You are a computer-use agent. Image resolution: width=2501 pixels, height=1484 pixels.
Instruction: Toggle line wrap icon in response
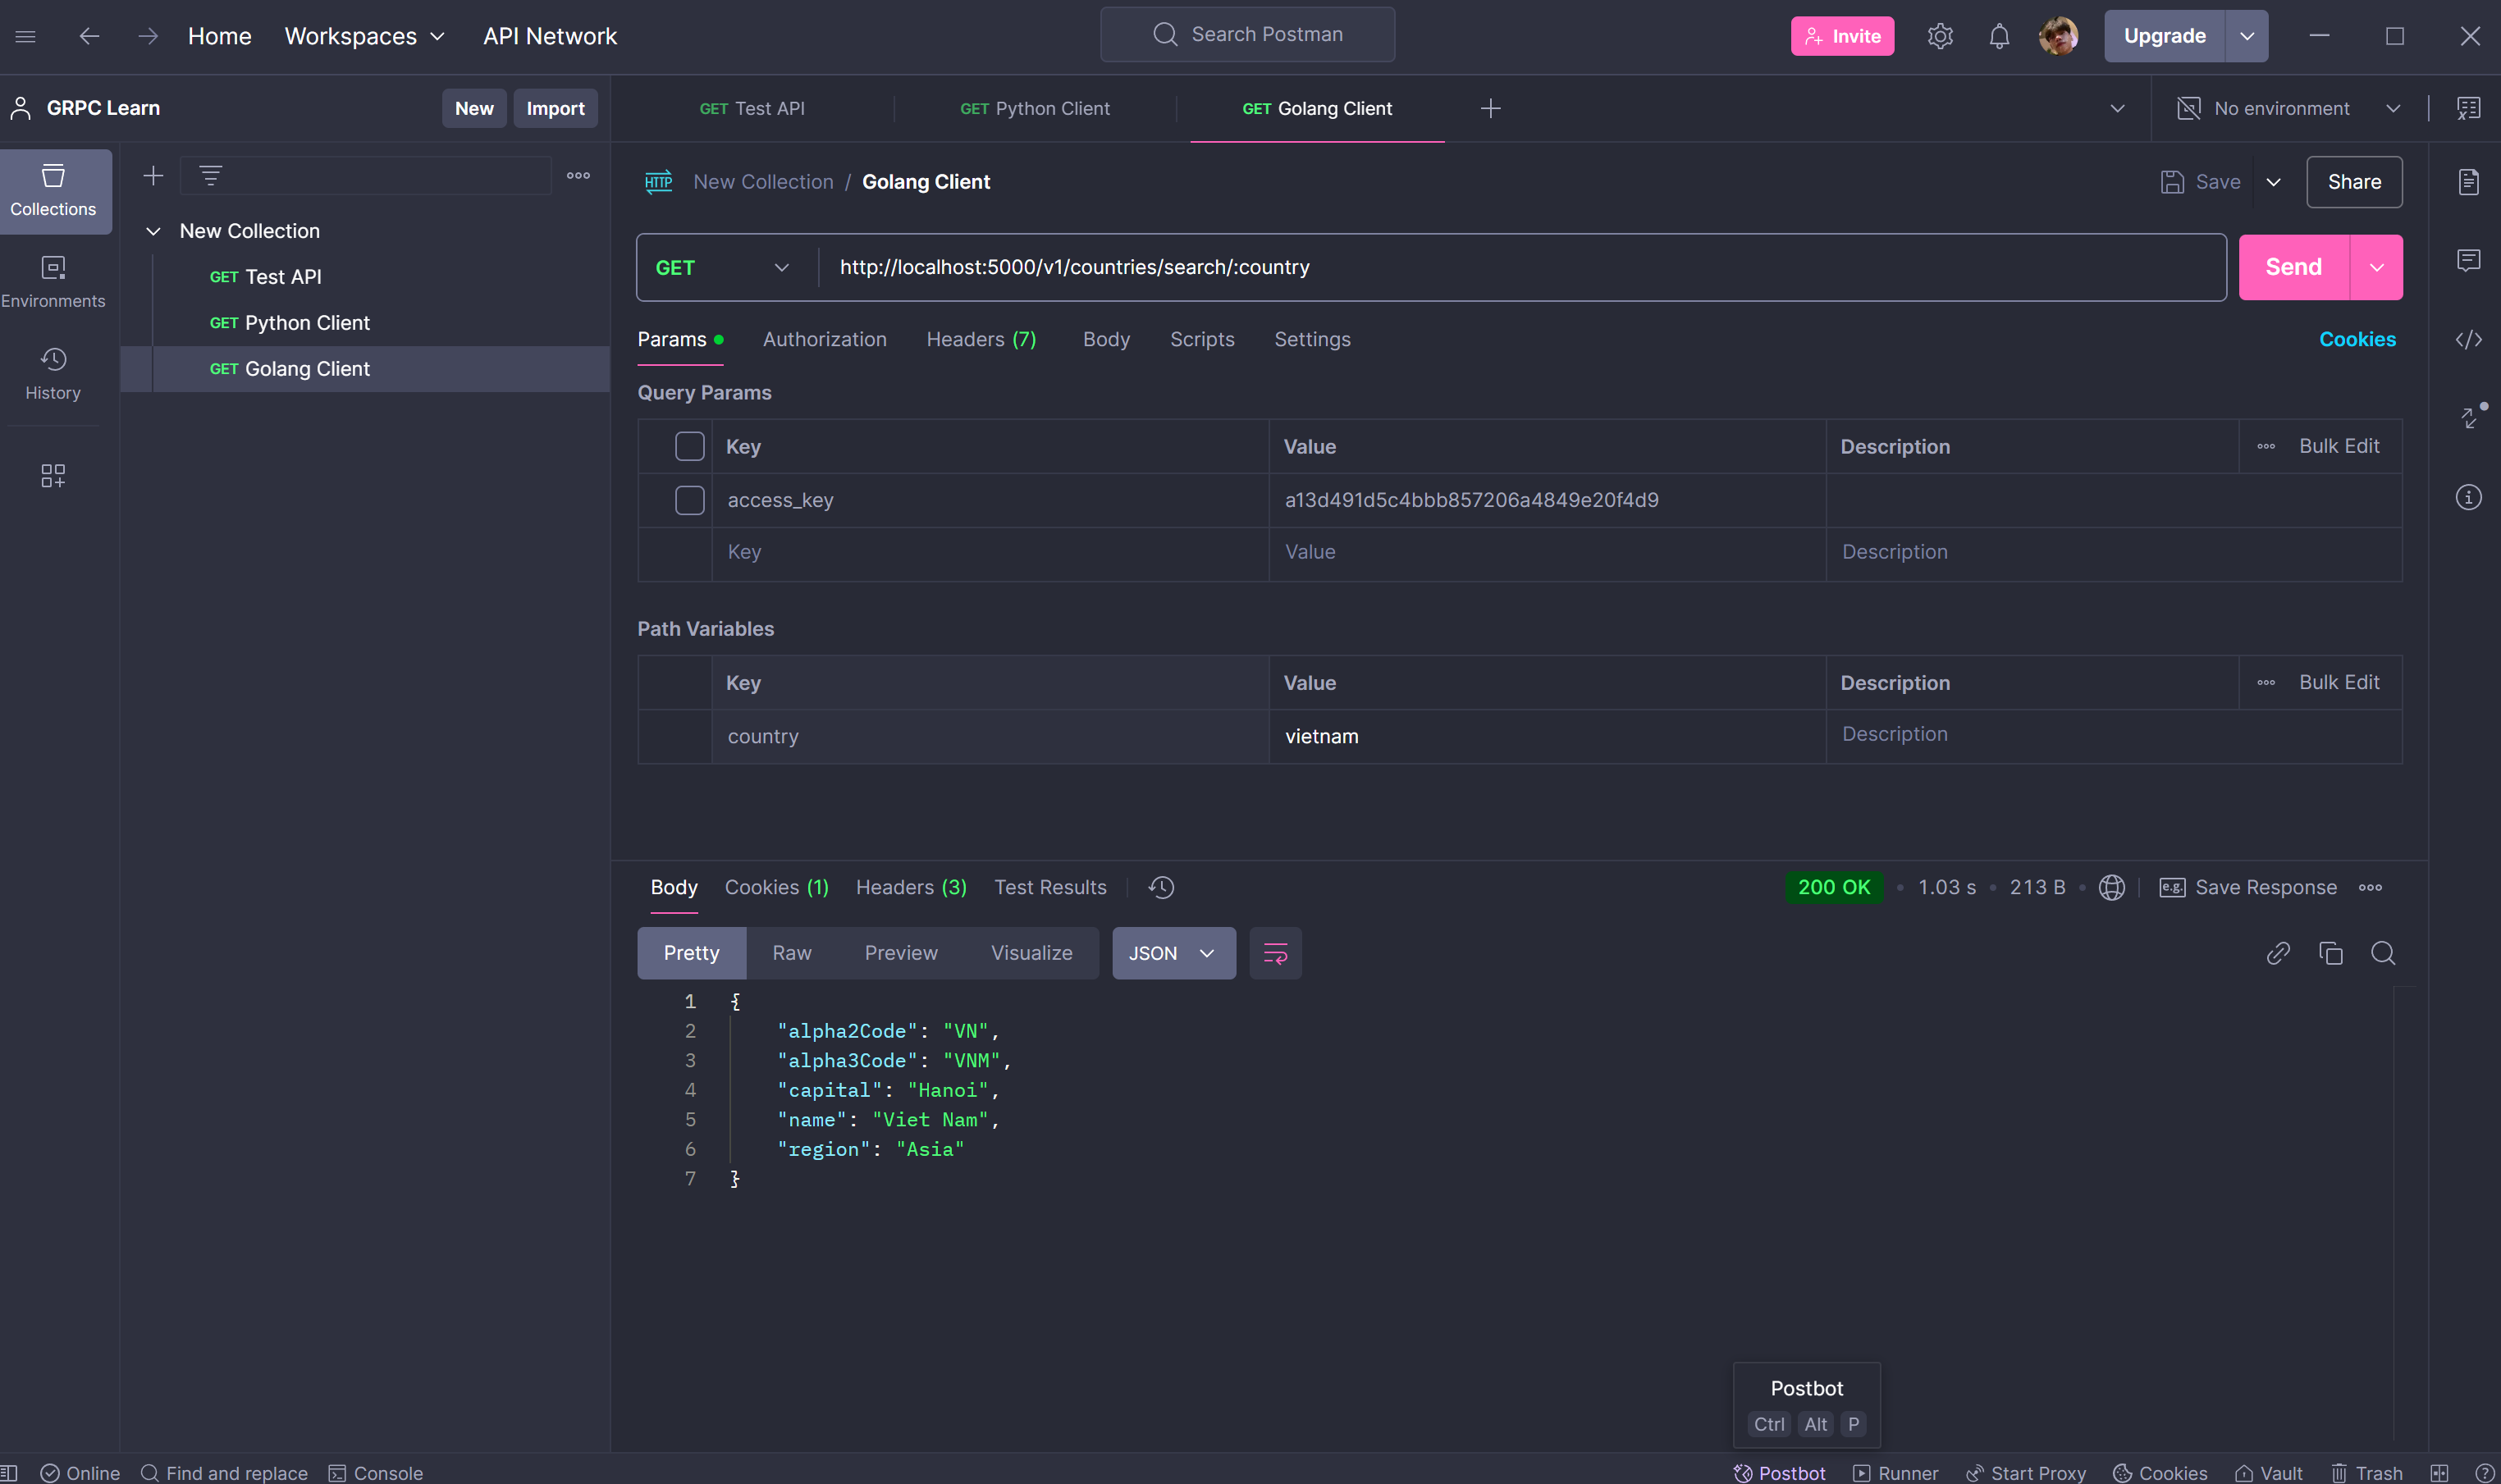[1275, 953]
